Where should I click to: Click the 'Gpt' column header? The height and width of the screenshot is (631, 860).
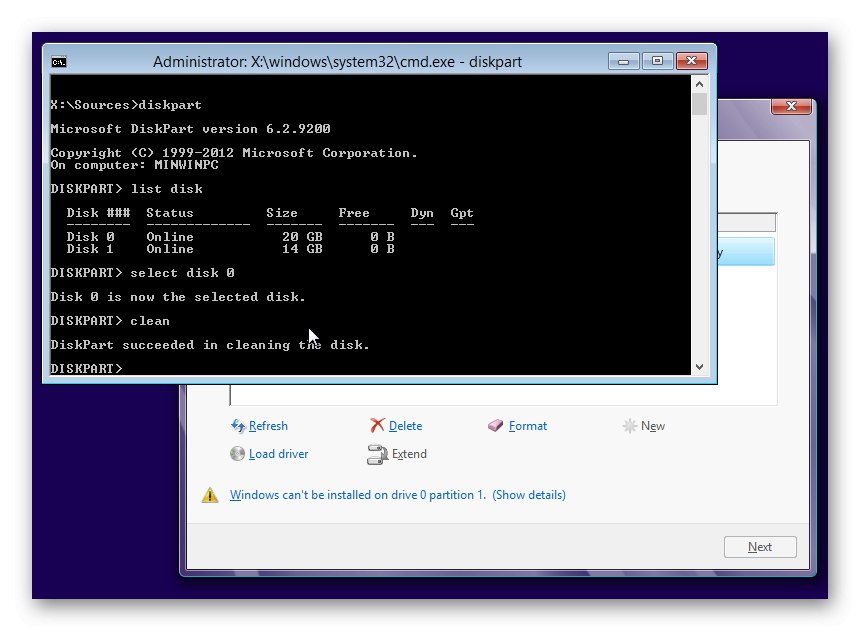coord(462,213)
